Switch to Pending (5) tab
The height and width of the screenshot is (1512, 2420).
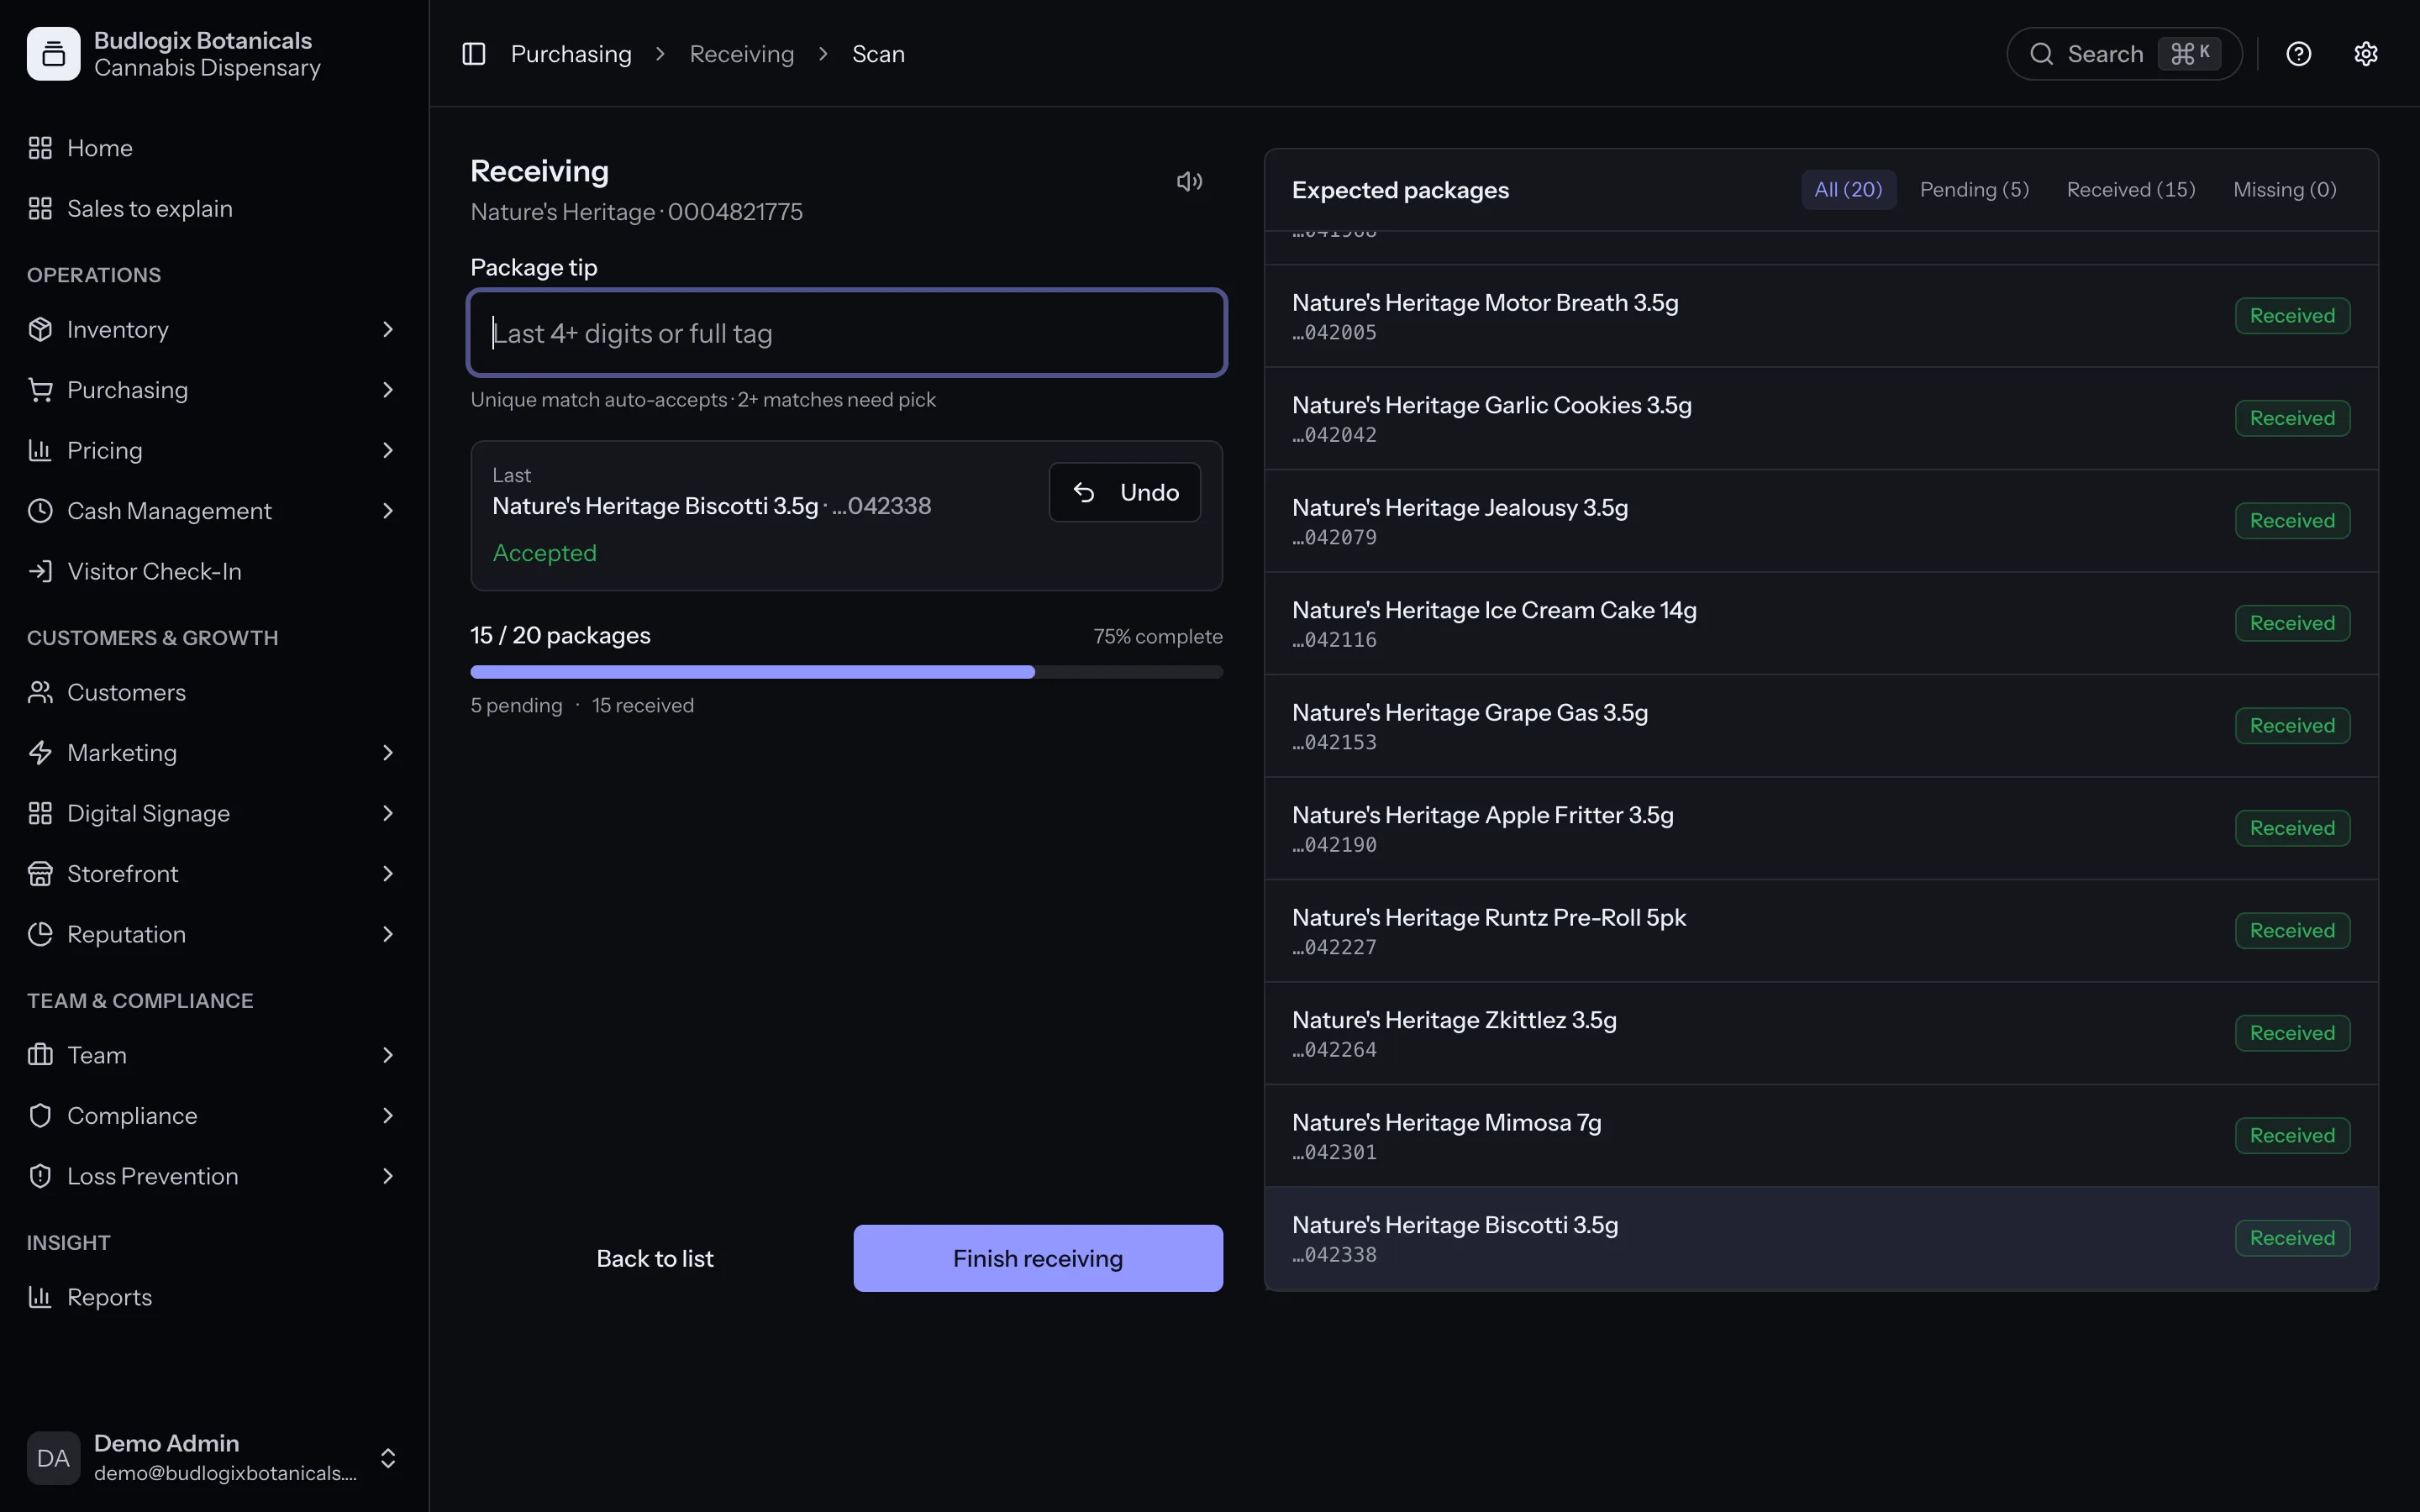coord(1974,190)
